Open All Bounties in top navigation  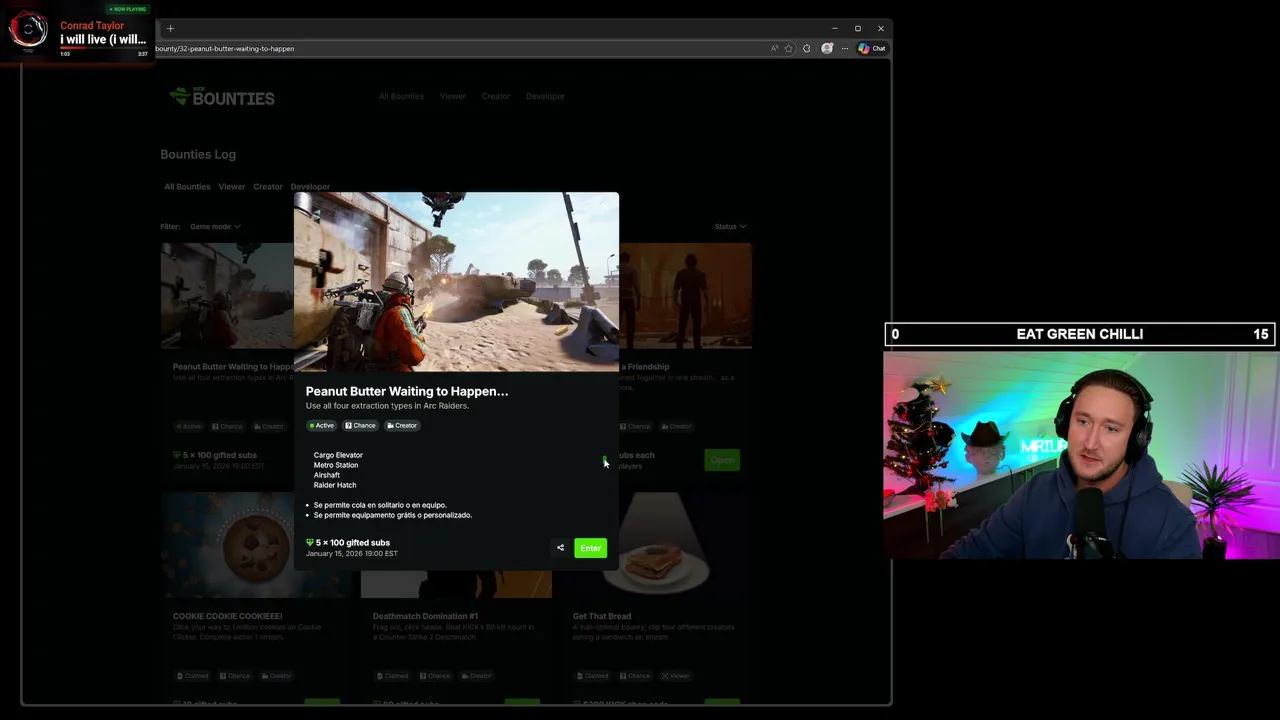[401, 96]
